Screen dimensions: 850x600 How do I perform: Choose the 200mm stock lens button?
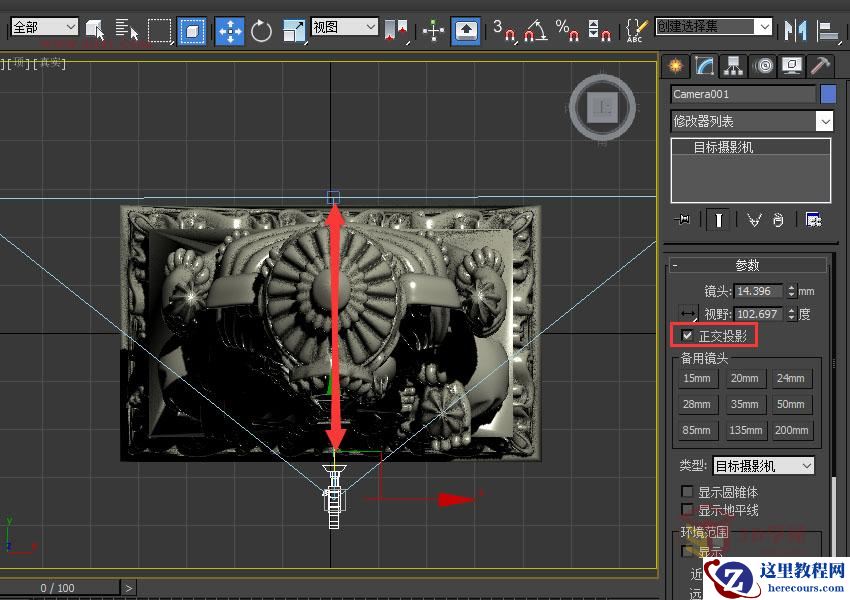(791, 431)
